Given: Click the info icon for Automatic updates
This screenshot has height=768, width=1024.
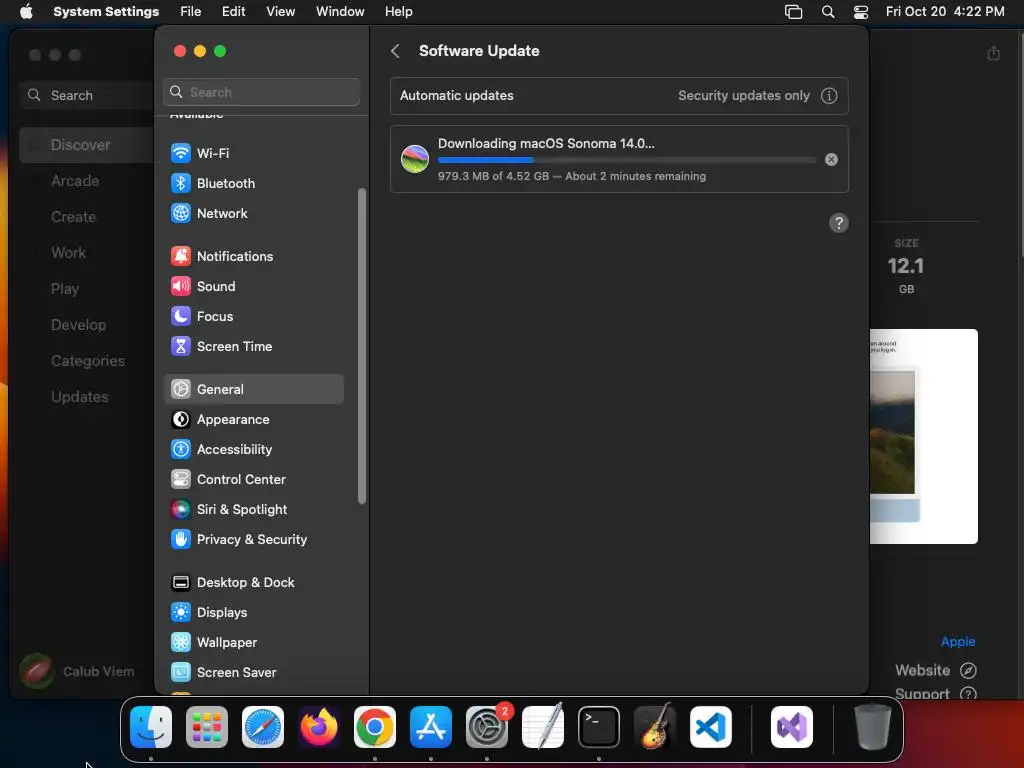Looking at the screenshot, I should 829,96.
